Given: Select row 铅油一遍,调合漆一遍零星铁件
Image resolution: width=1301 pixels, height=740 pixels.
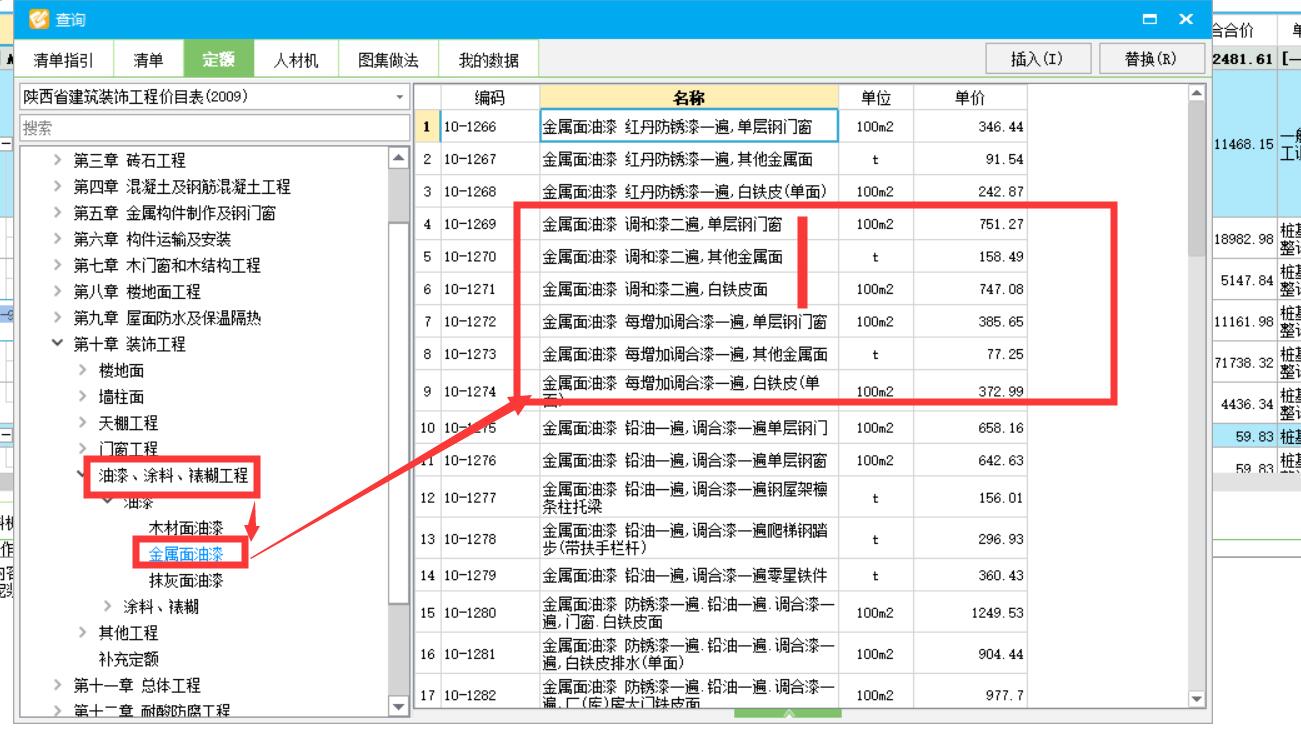Looking at the screenshot, I should [689, 575].
